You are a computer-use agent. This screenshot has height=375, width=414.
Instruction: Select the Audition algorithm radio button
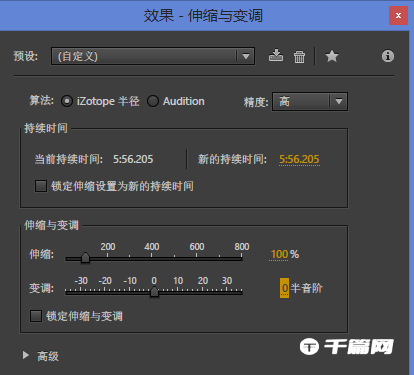click(153, 101)
